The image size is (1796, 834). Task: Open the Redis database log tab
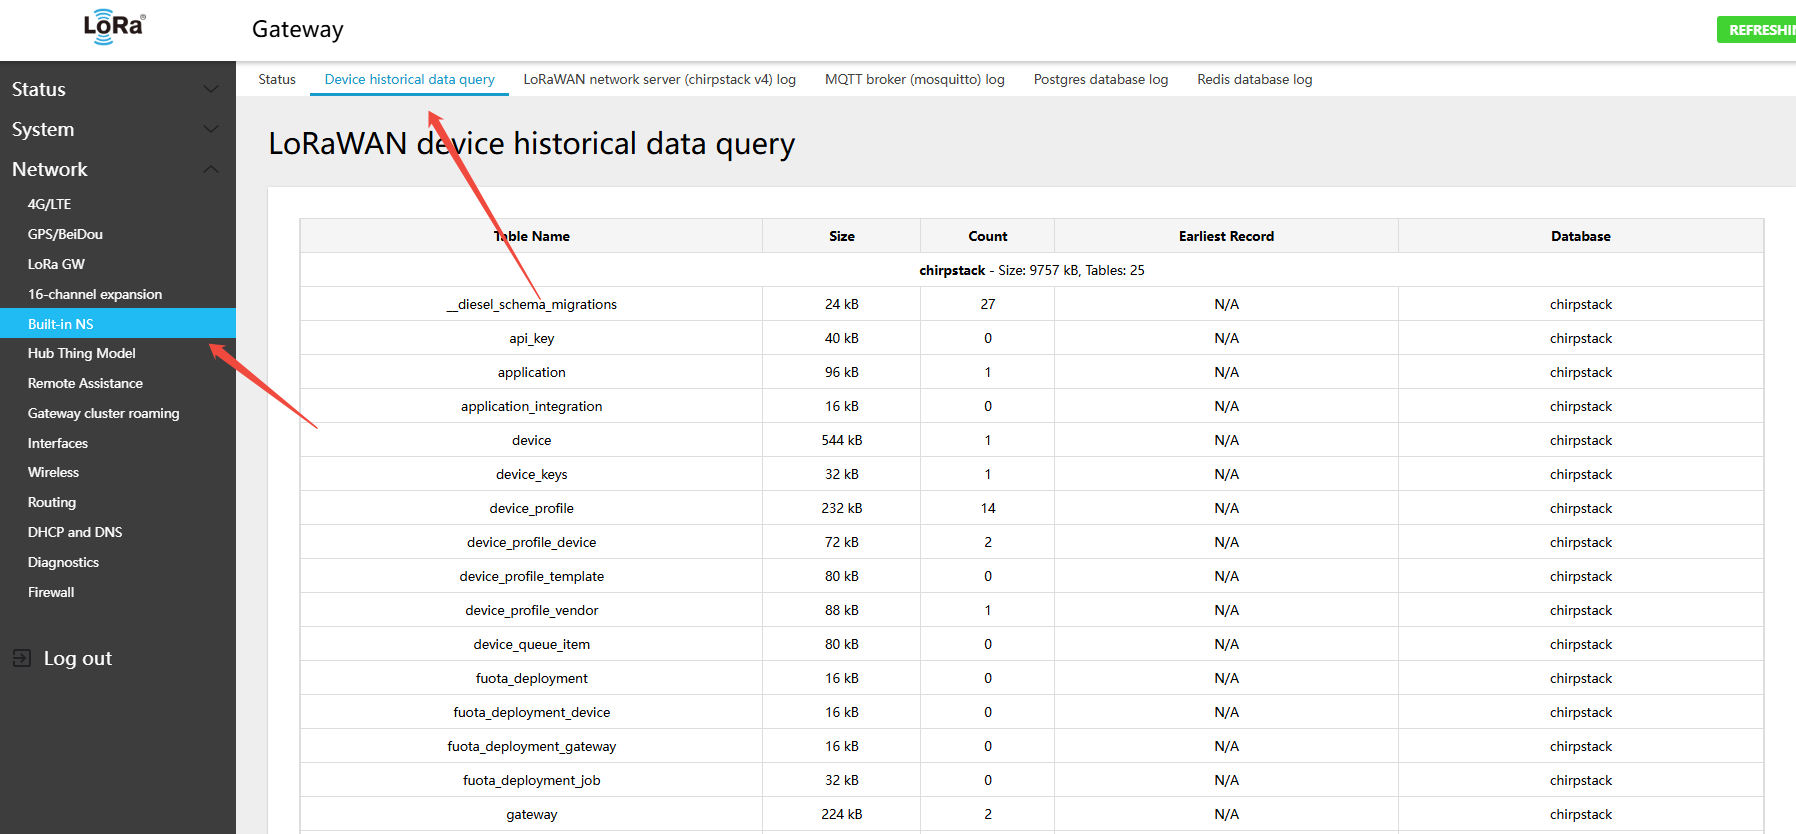[x=1254, y=79]
